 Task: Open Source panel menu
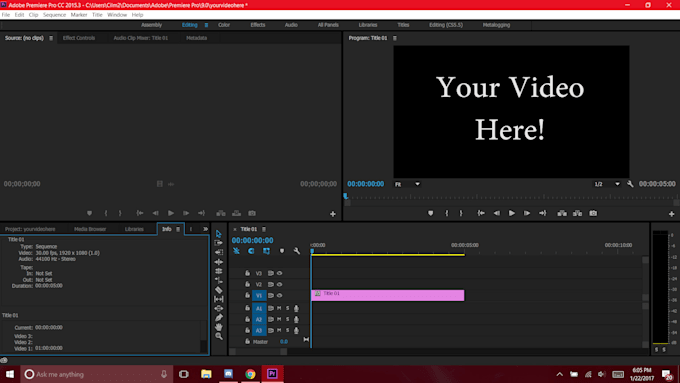pos(51,38)
